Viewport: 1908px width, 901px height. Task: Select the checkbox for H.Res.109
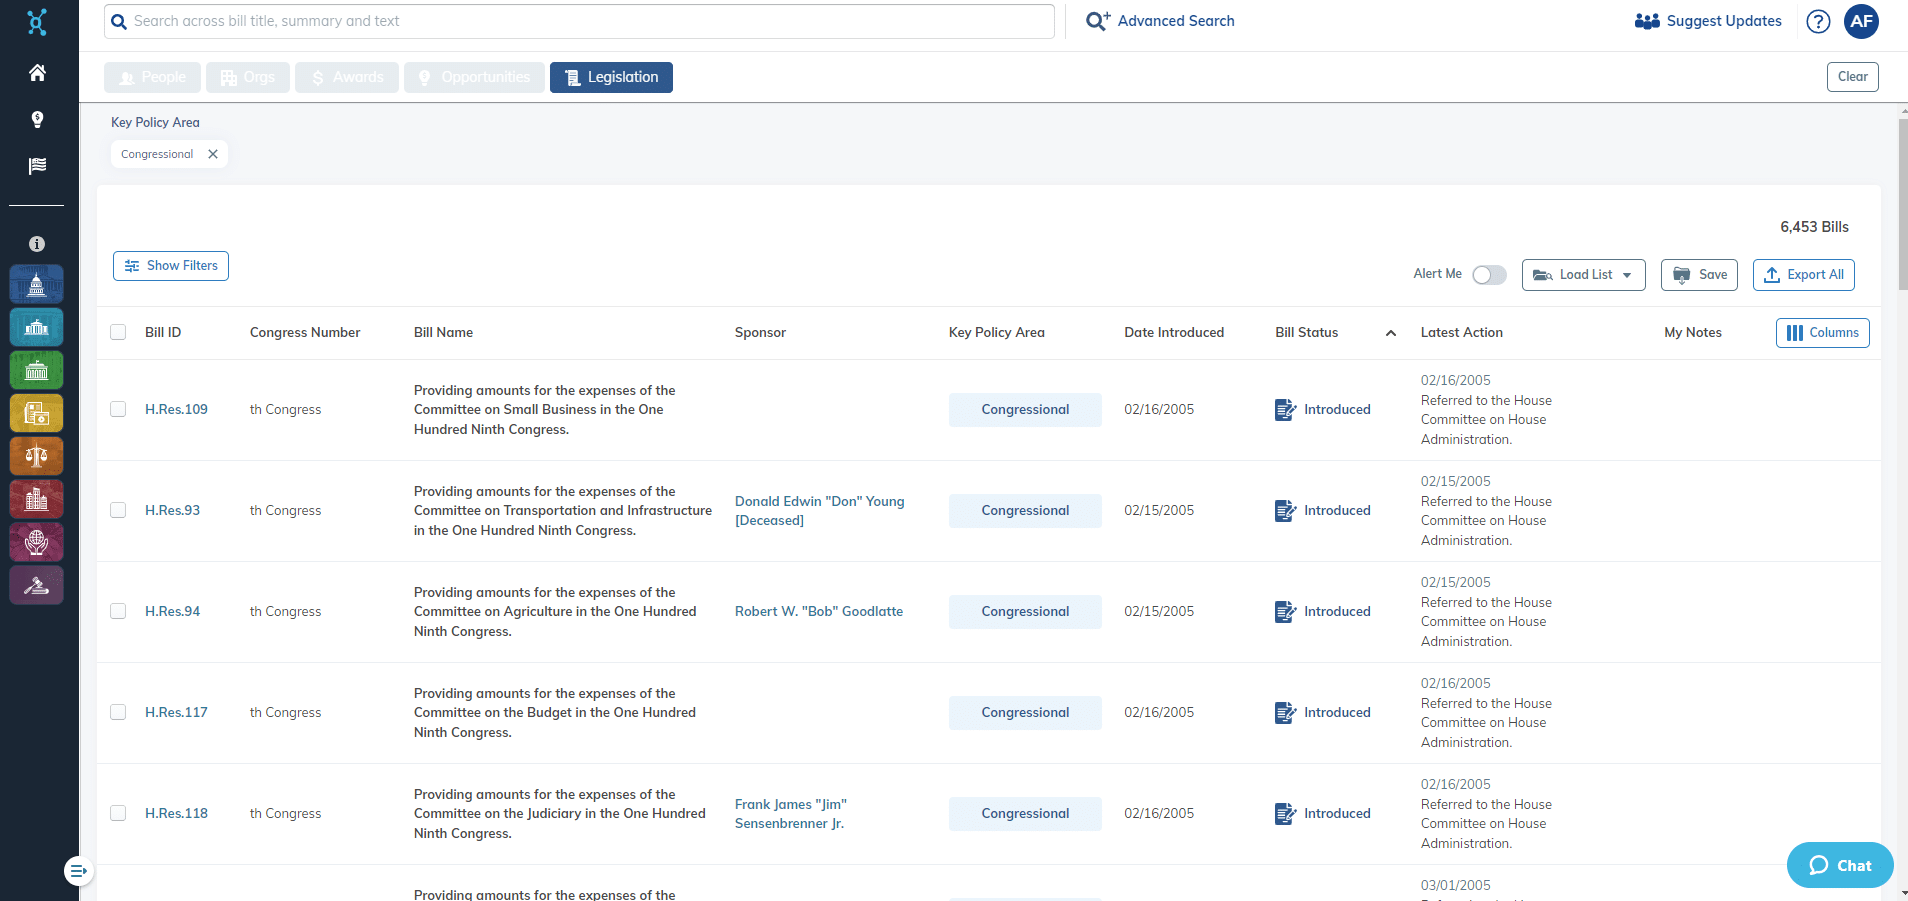(x=118, y=409)
